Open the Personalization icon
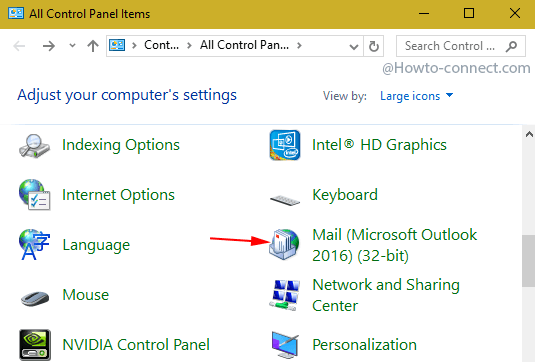Screen dimensions: 535x362 pos(285,345)
